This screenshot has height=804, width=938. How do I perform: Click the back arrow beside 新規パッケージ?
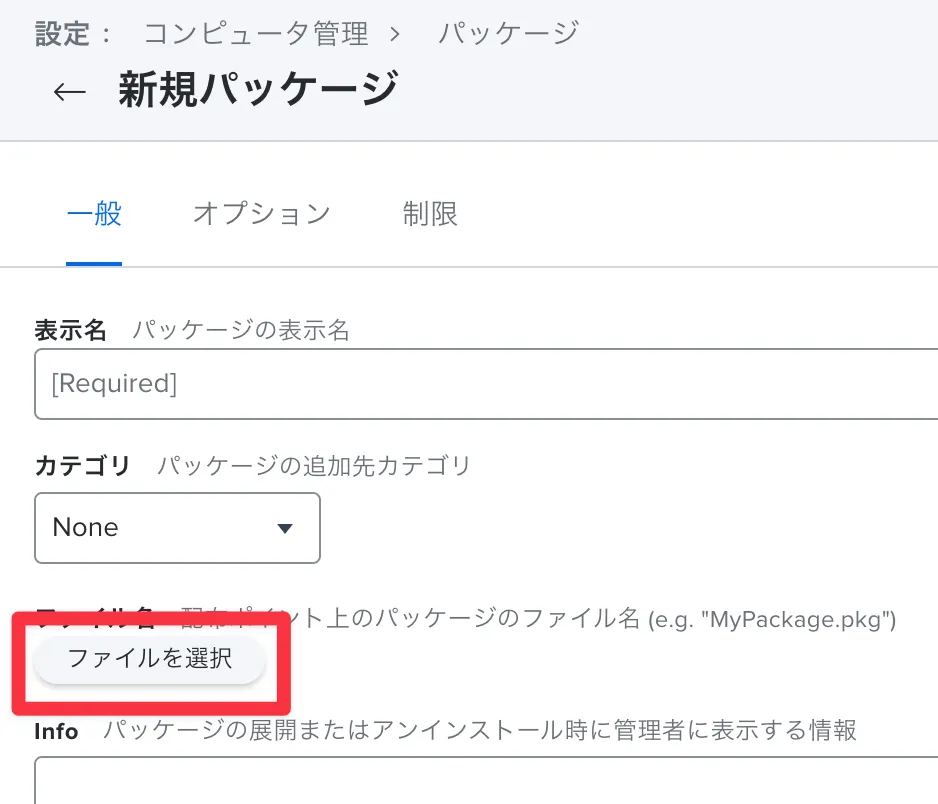point(69,91)
